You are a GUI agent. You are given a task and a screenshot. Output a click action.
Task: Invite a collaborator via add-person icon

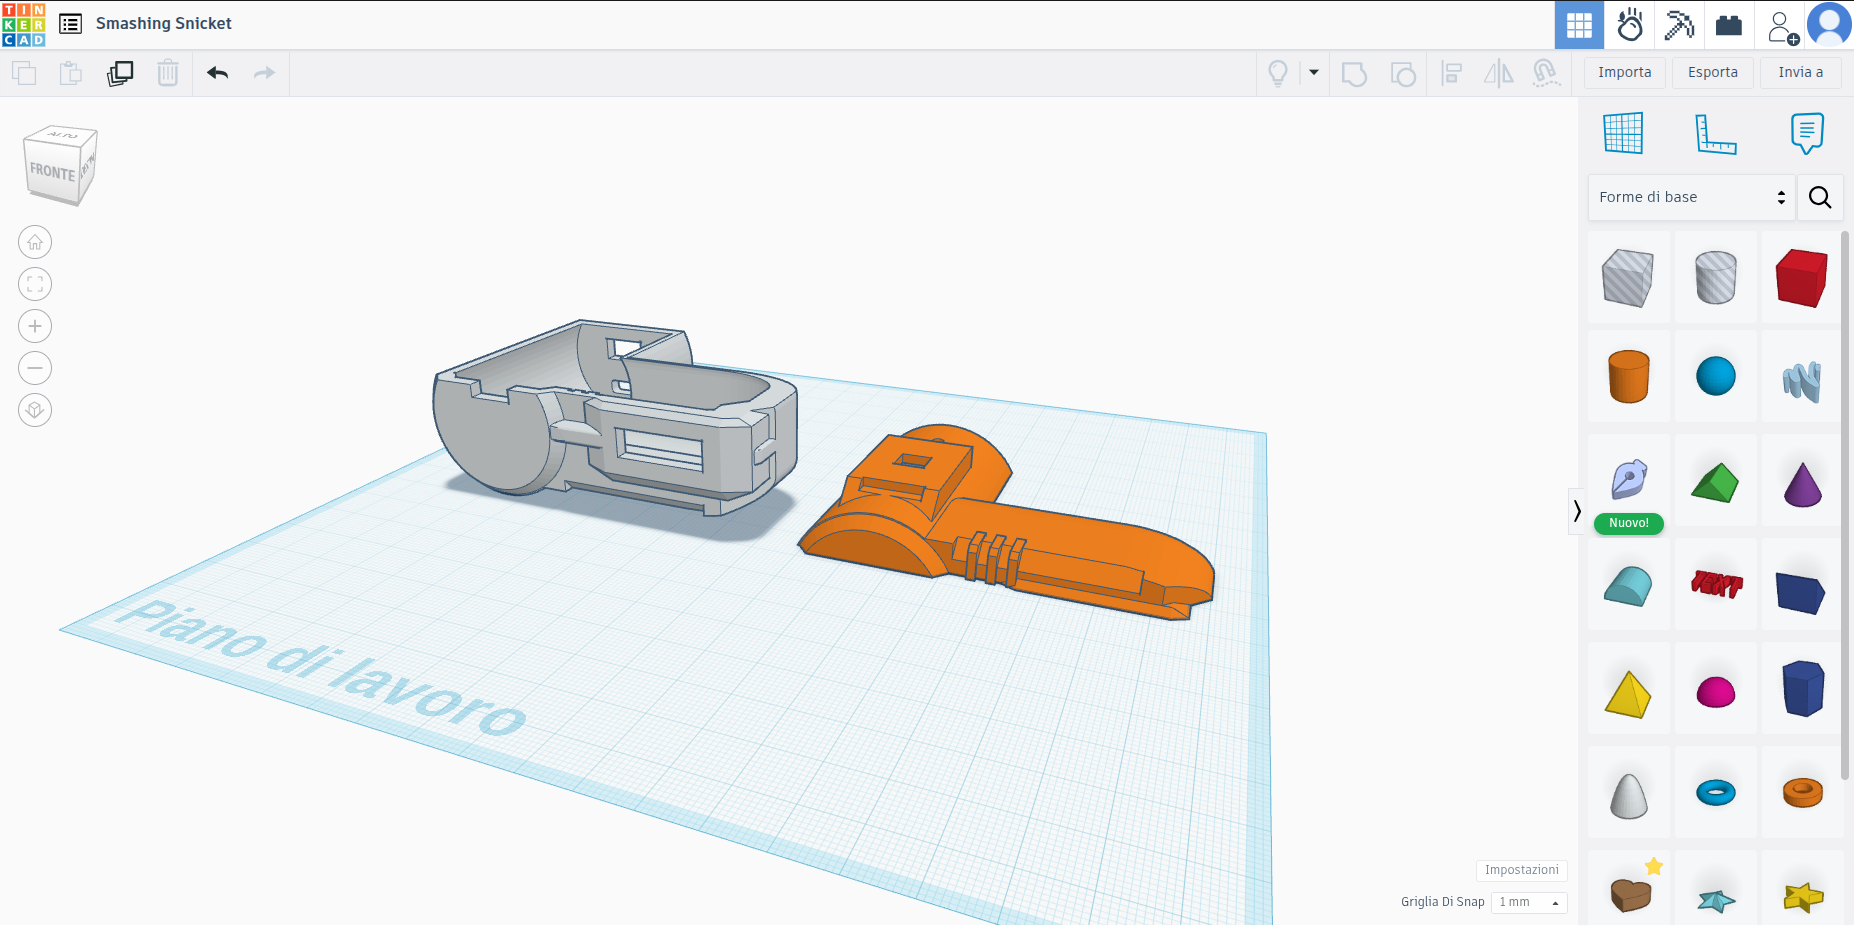(x=1783, y=27)
